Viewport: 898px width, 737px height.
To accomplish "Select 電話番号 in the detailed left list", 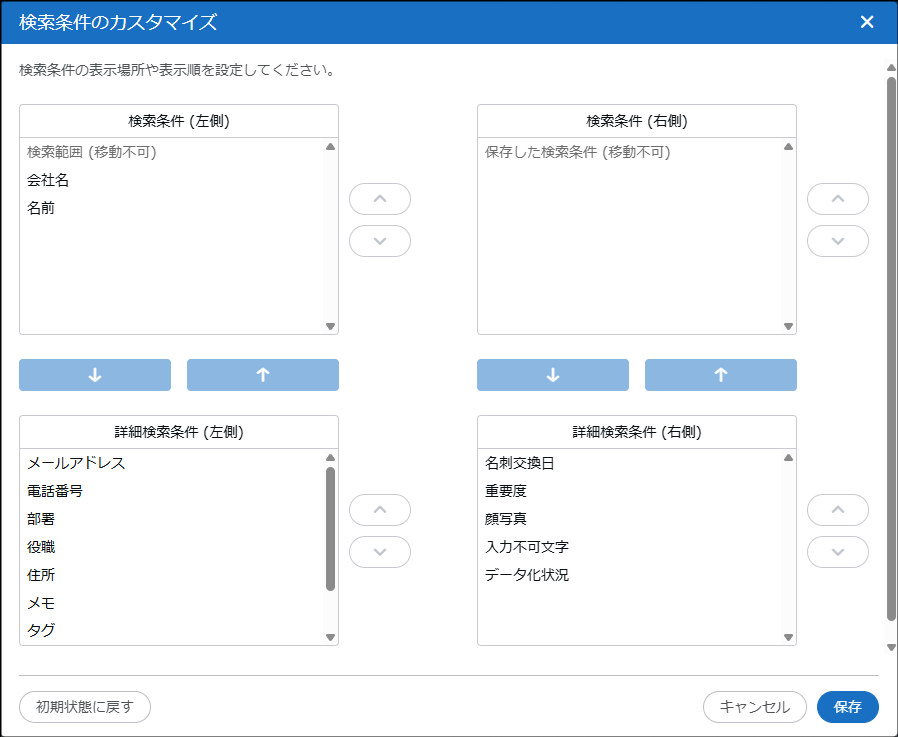I will pyautogui.click(x=55, y=491).
